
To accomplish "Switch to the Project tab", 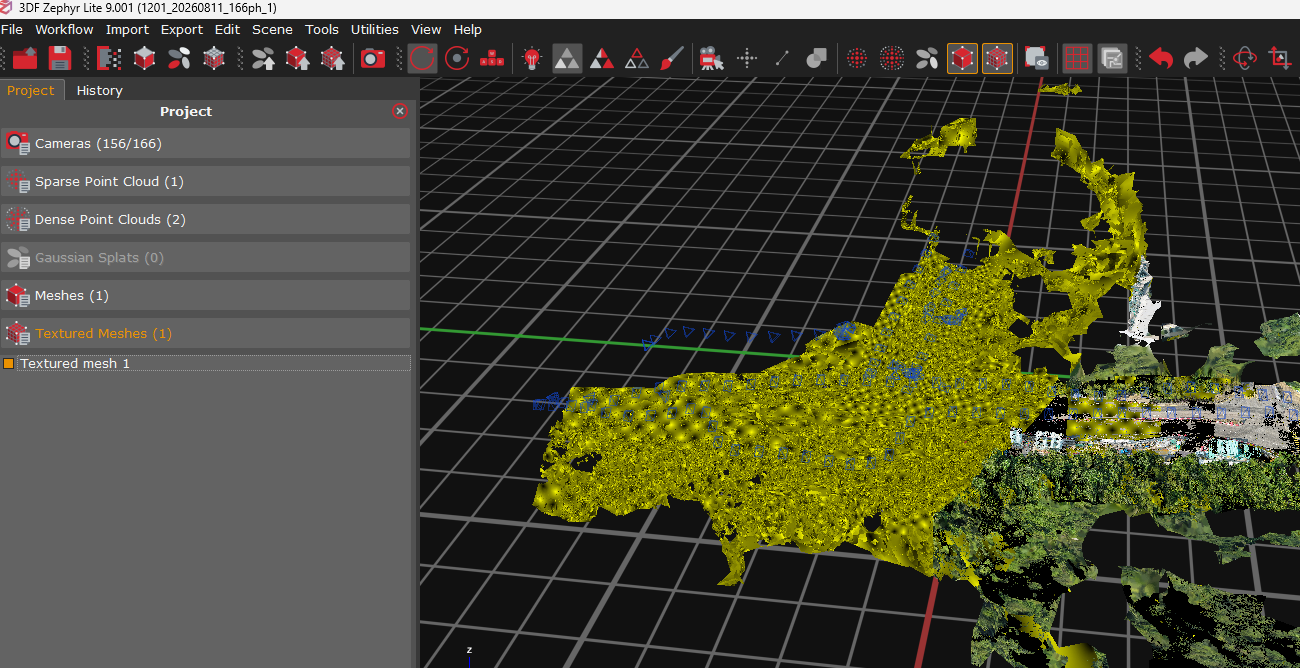I will click(x=31, y=90).
